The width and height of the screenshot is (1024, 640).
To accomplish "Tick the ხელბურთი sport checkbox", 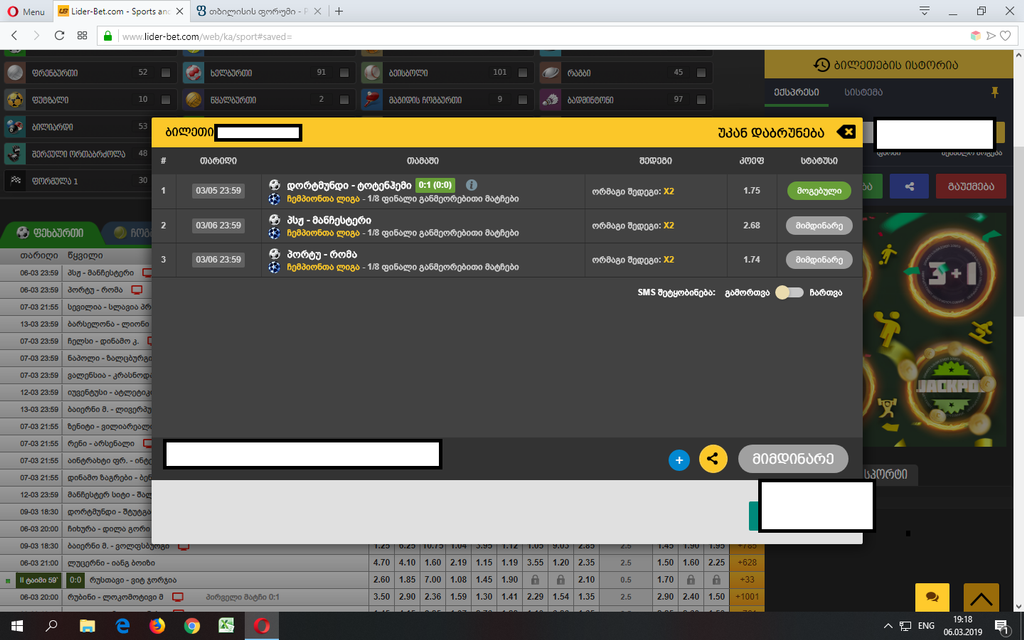I will coord(344,72).
